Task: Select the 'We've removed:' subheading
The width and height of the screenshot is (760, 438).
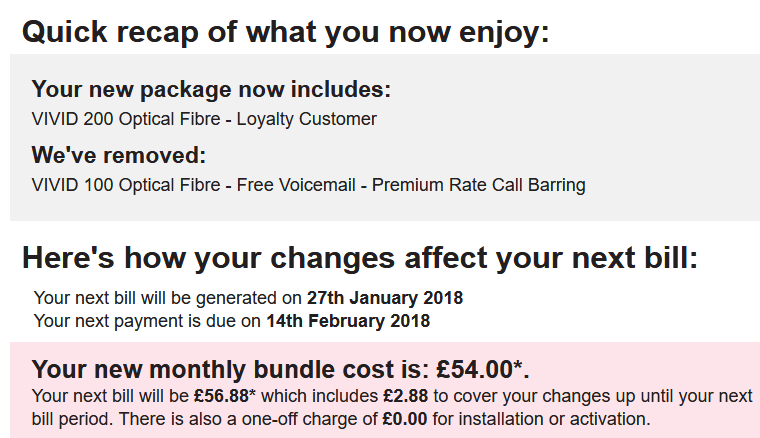Action: [x=119, y=156]
